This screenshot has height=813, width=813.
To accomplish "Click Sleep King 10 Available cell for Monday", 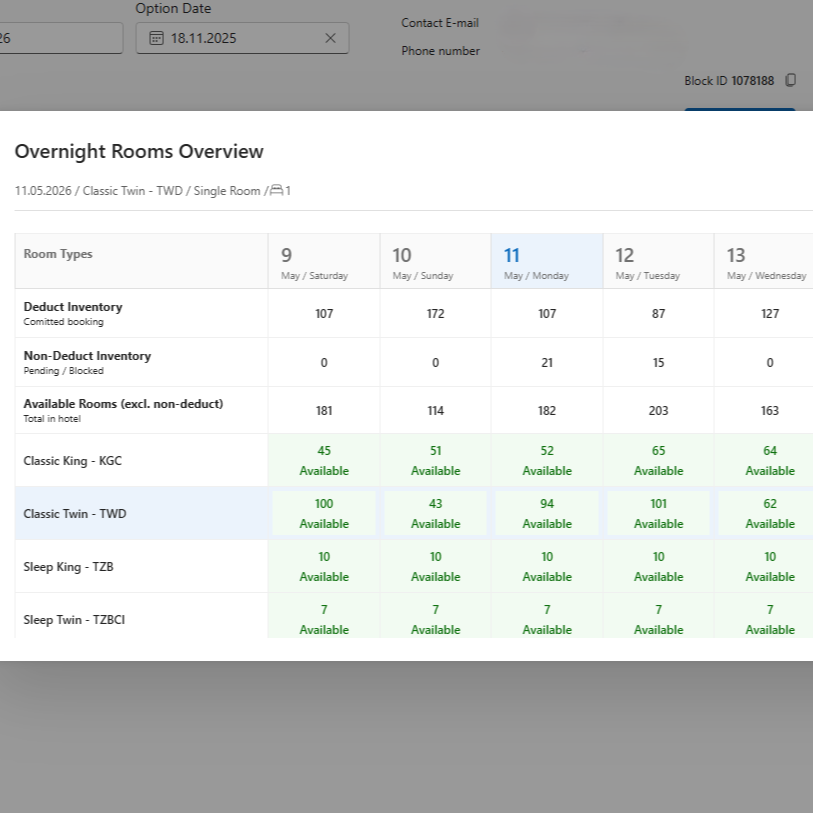I will [x=547, y=566].
